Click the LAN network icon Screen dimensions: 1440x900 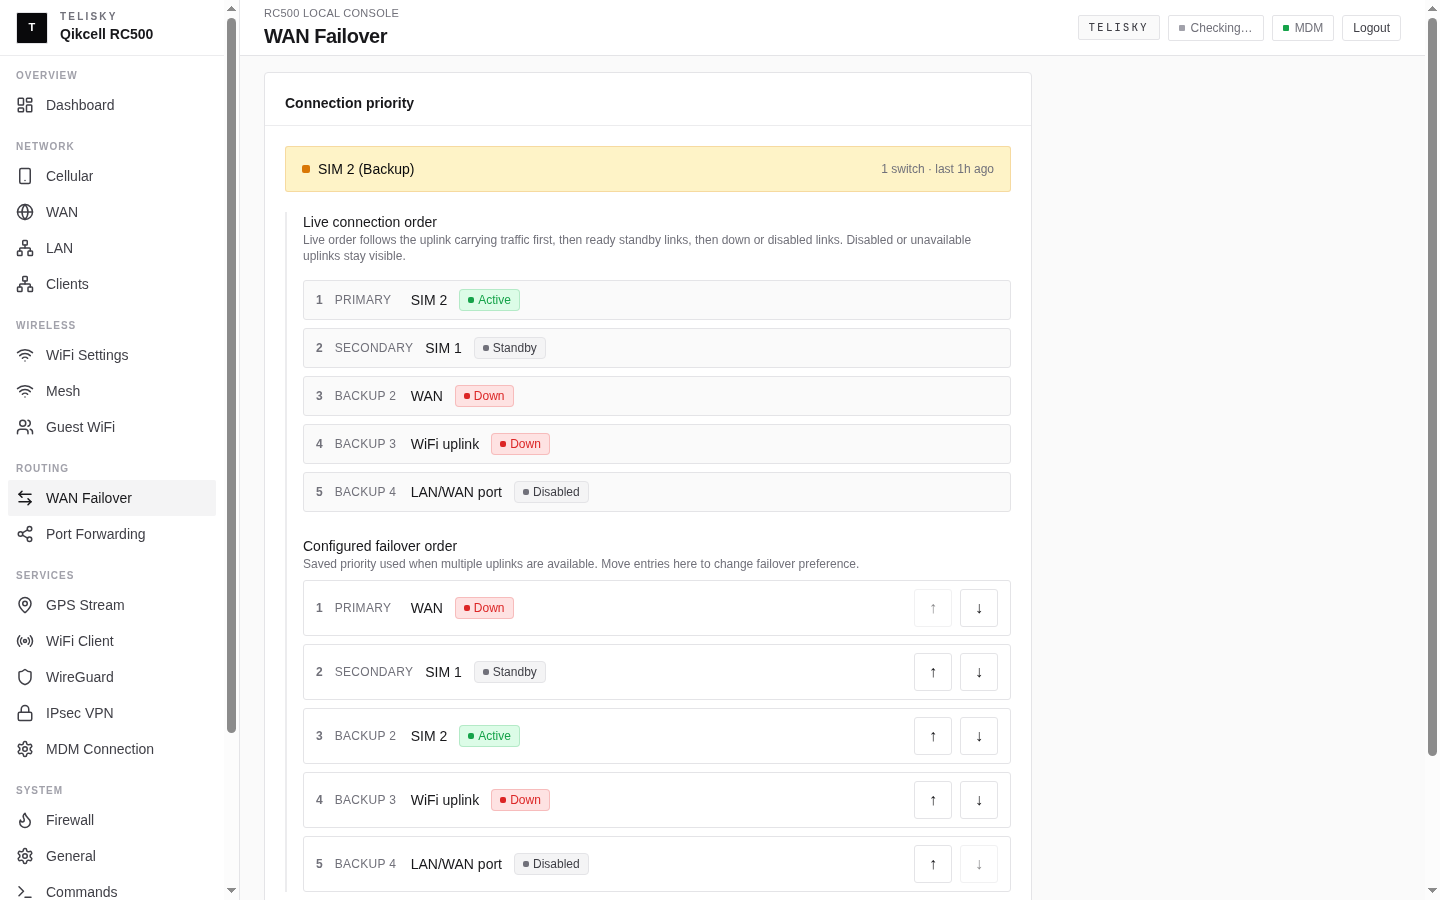tap(25, 248)
